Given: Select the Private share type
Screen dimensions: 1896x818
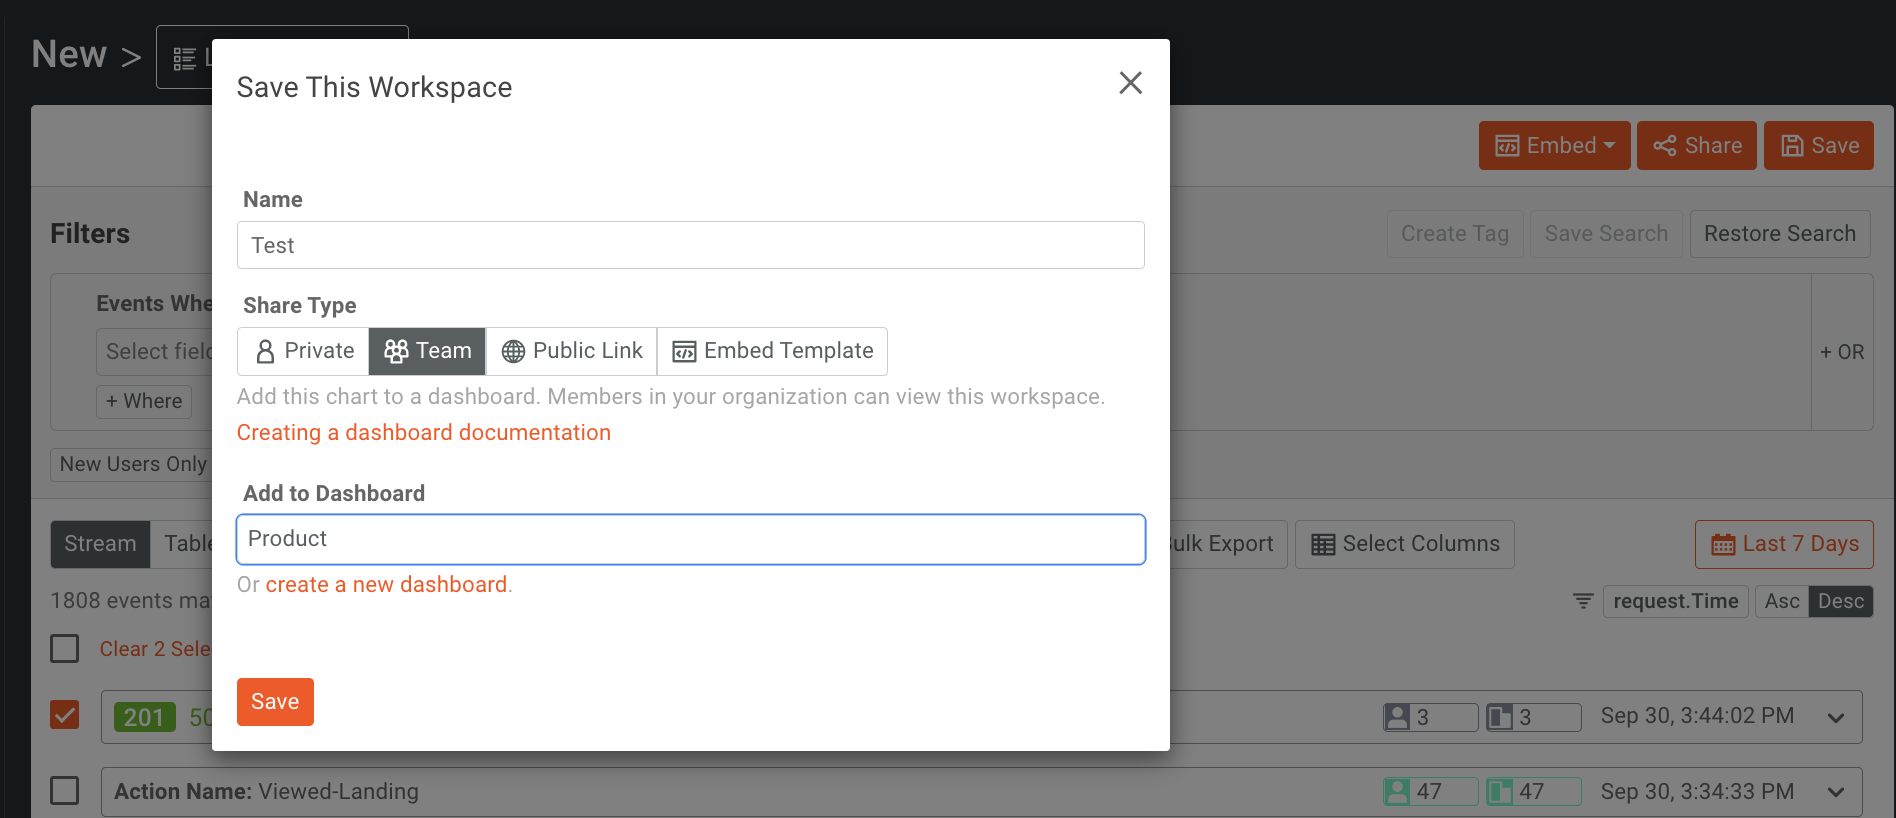Looking at the screenshot, I should point(304,351).
